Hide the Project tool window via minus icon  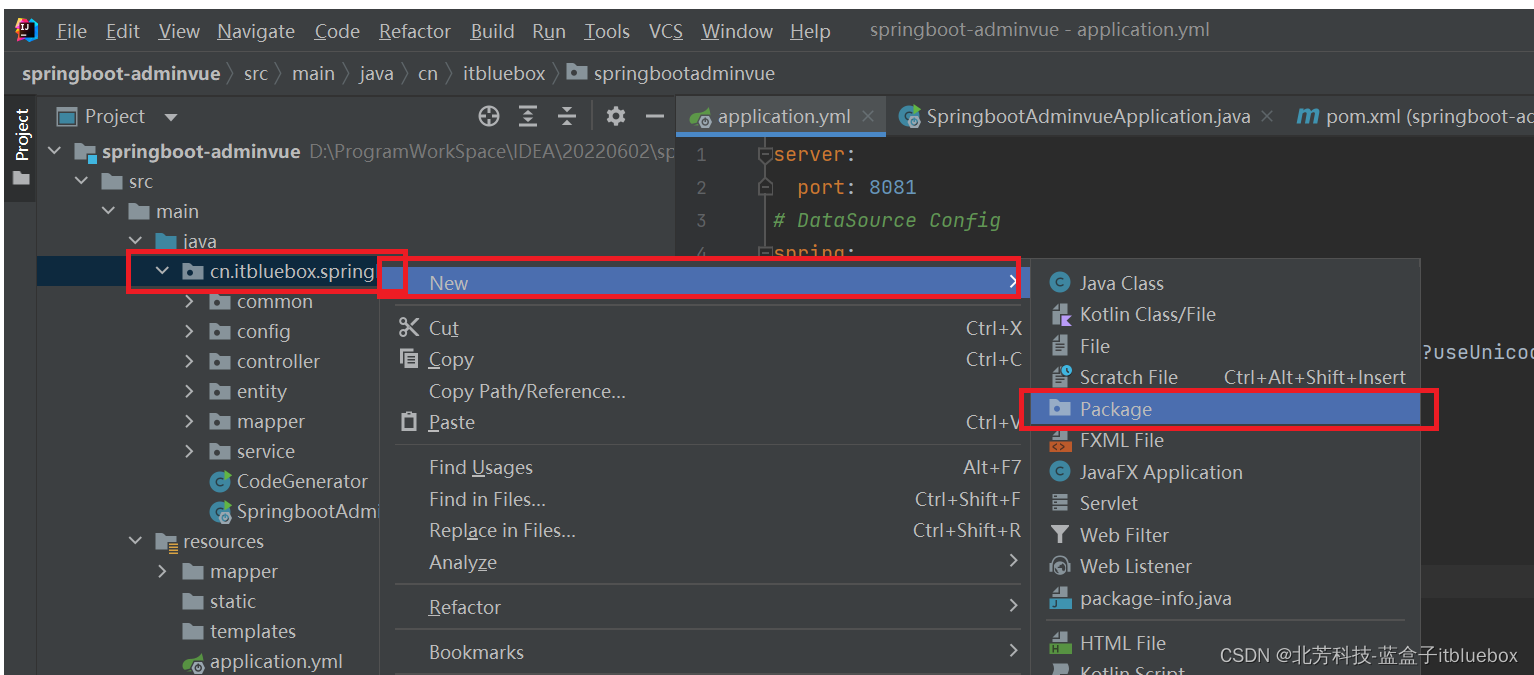tap(655, 116)
